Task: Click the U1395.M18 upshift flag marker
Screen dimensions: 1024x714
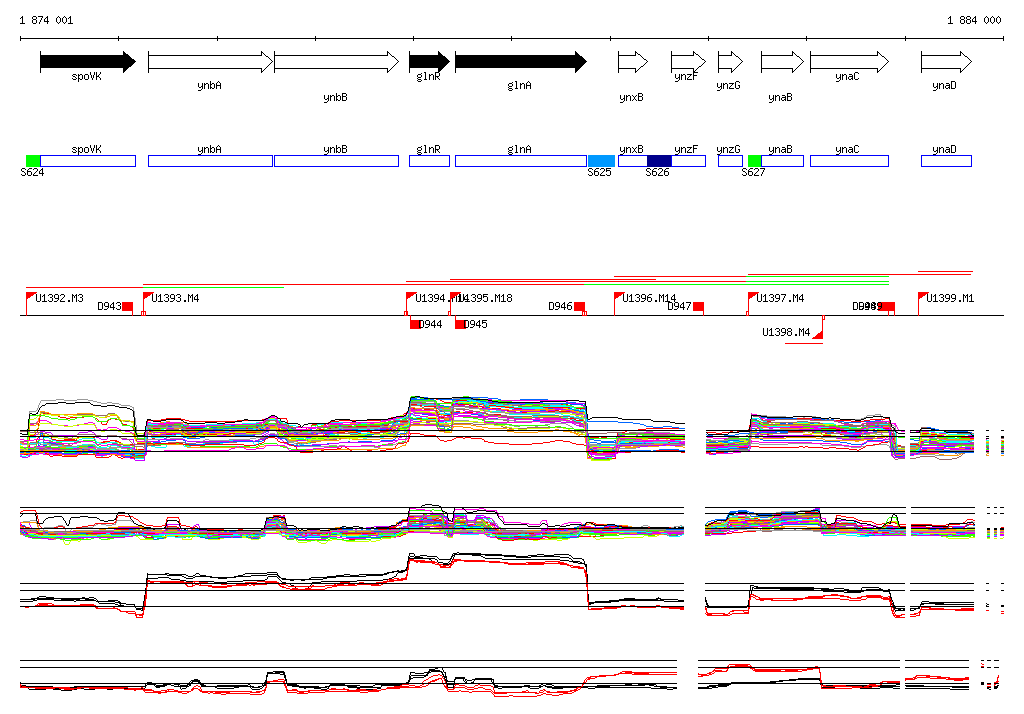Action: (455, 298)
